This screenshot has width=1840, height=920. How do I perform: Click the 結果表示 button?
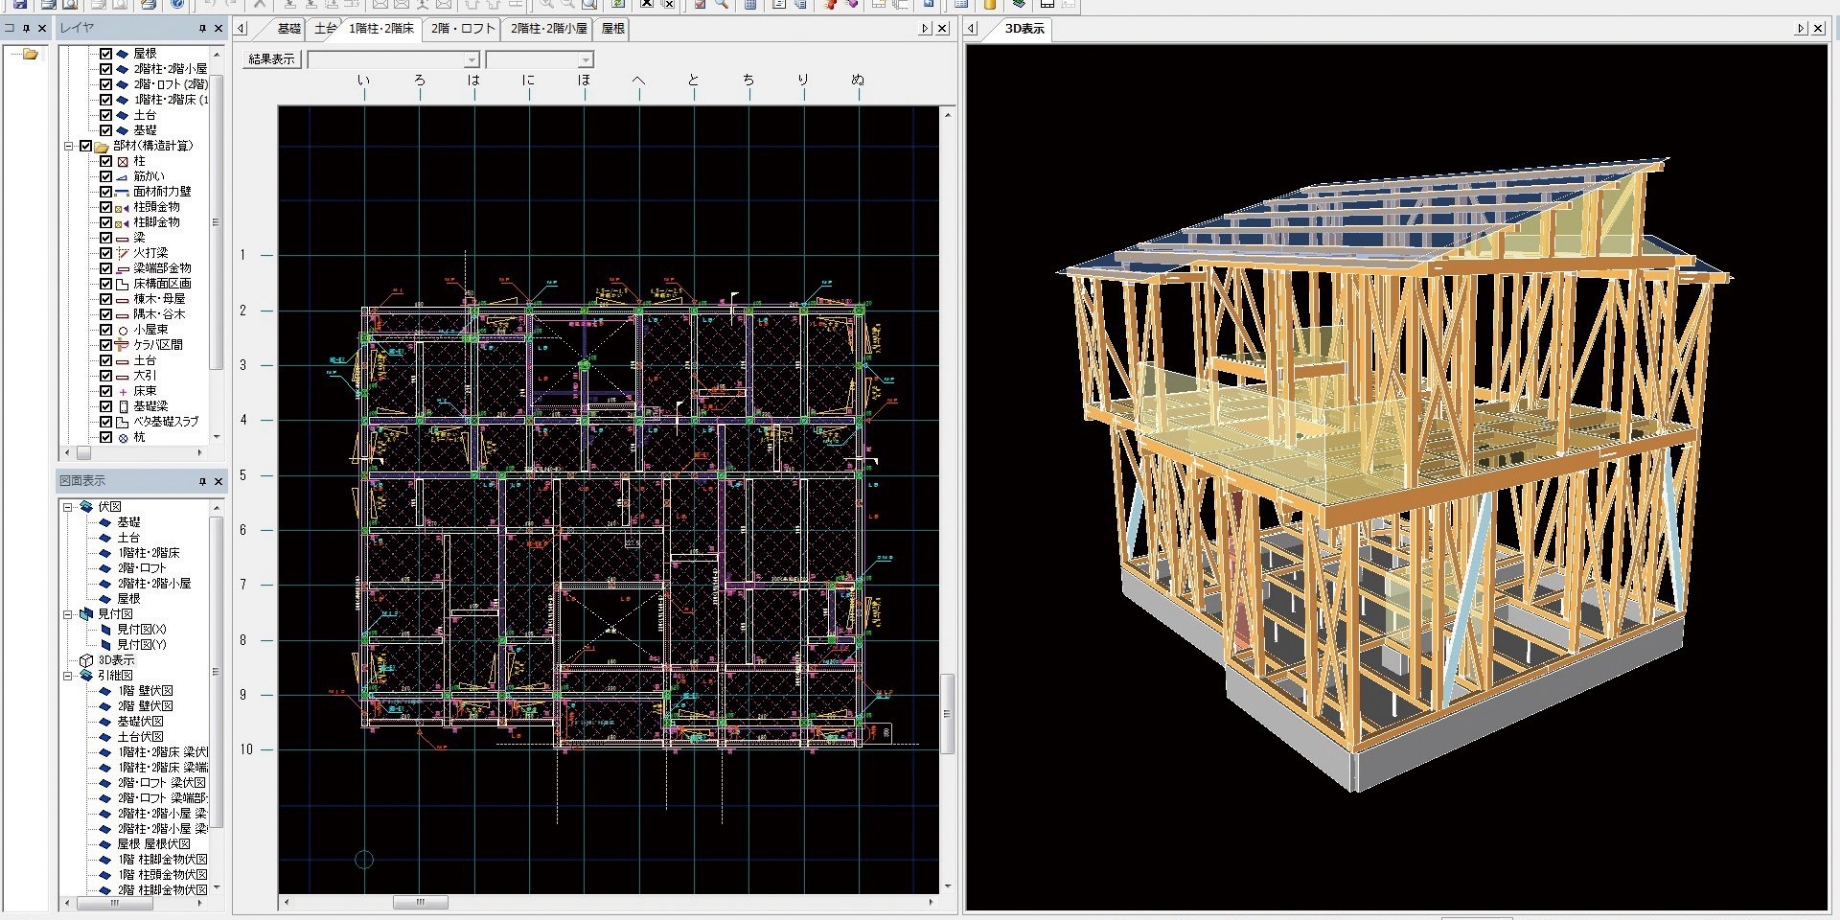pos(271,60)
